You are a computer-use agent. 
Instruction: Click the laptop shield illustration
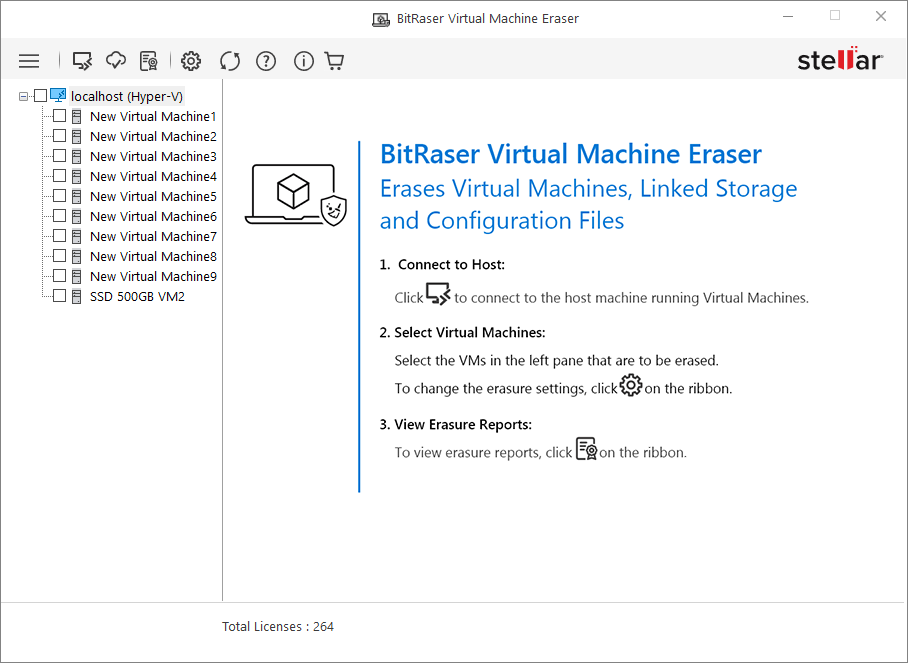pos(296,195)
